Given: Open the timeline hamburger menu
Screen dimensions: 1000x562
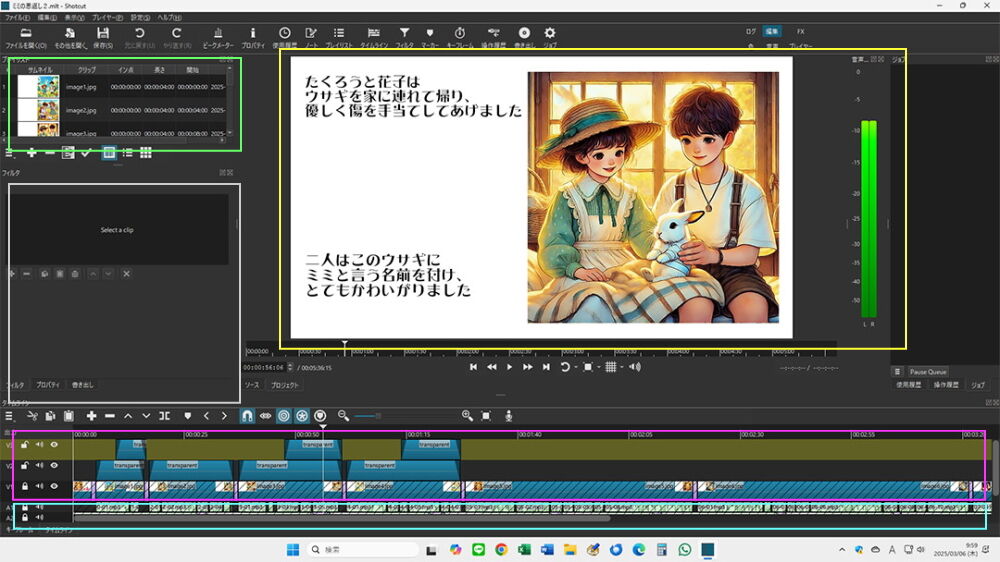Looking at the screenshot, I should [9, 416].
